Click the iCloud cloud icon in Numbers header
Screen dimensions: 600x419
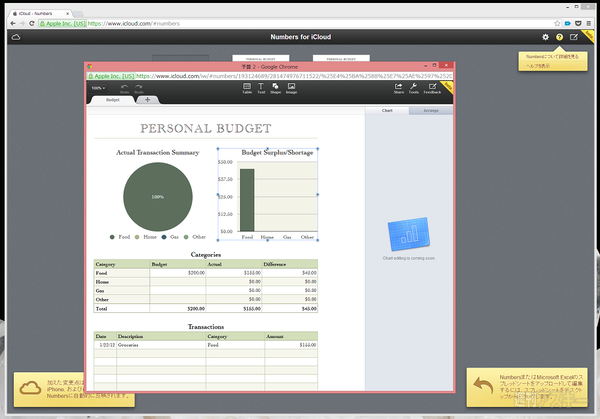tap(16, 37)
